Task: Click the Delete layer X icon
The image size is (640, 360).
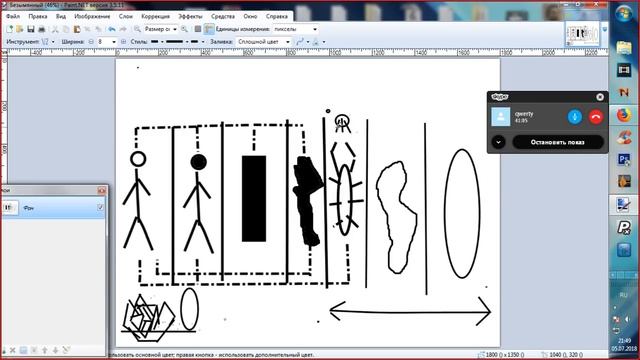Action: click(x=13, y=350)
